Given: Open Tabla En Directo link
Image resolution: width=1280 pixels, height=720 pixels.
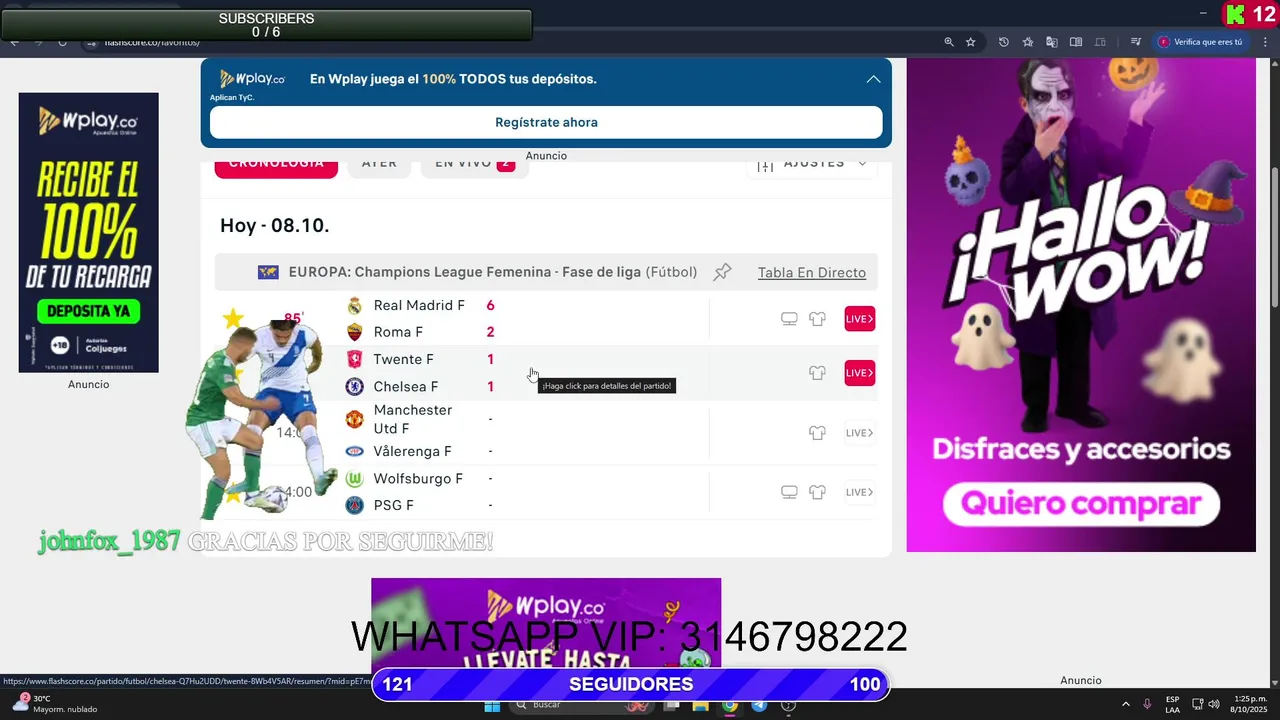Looking at the screenshot, I should [812, 272].
